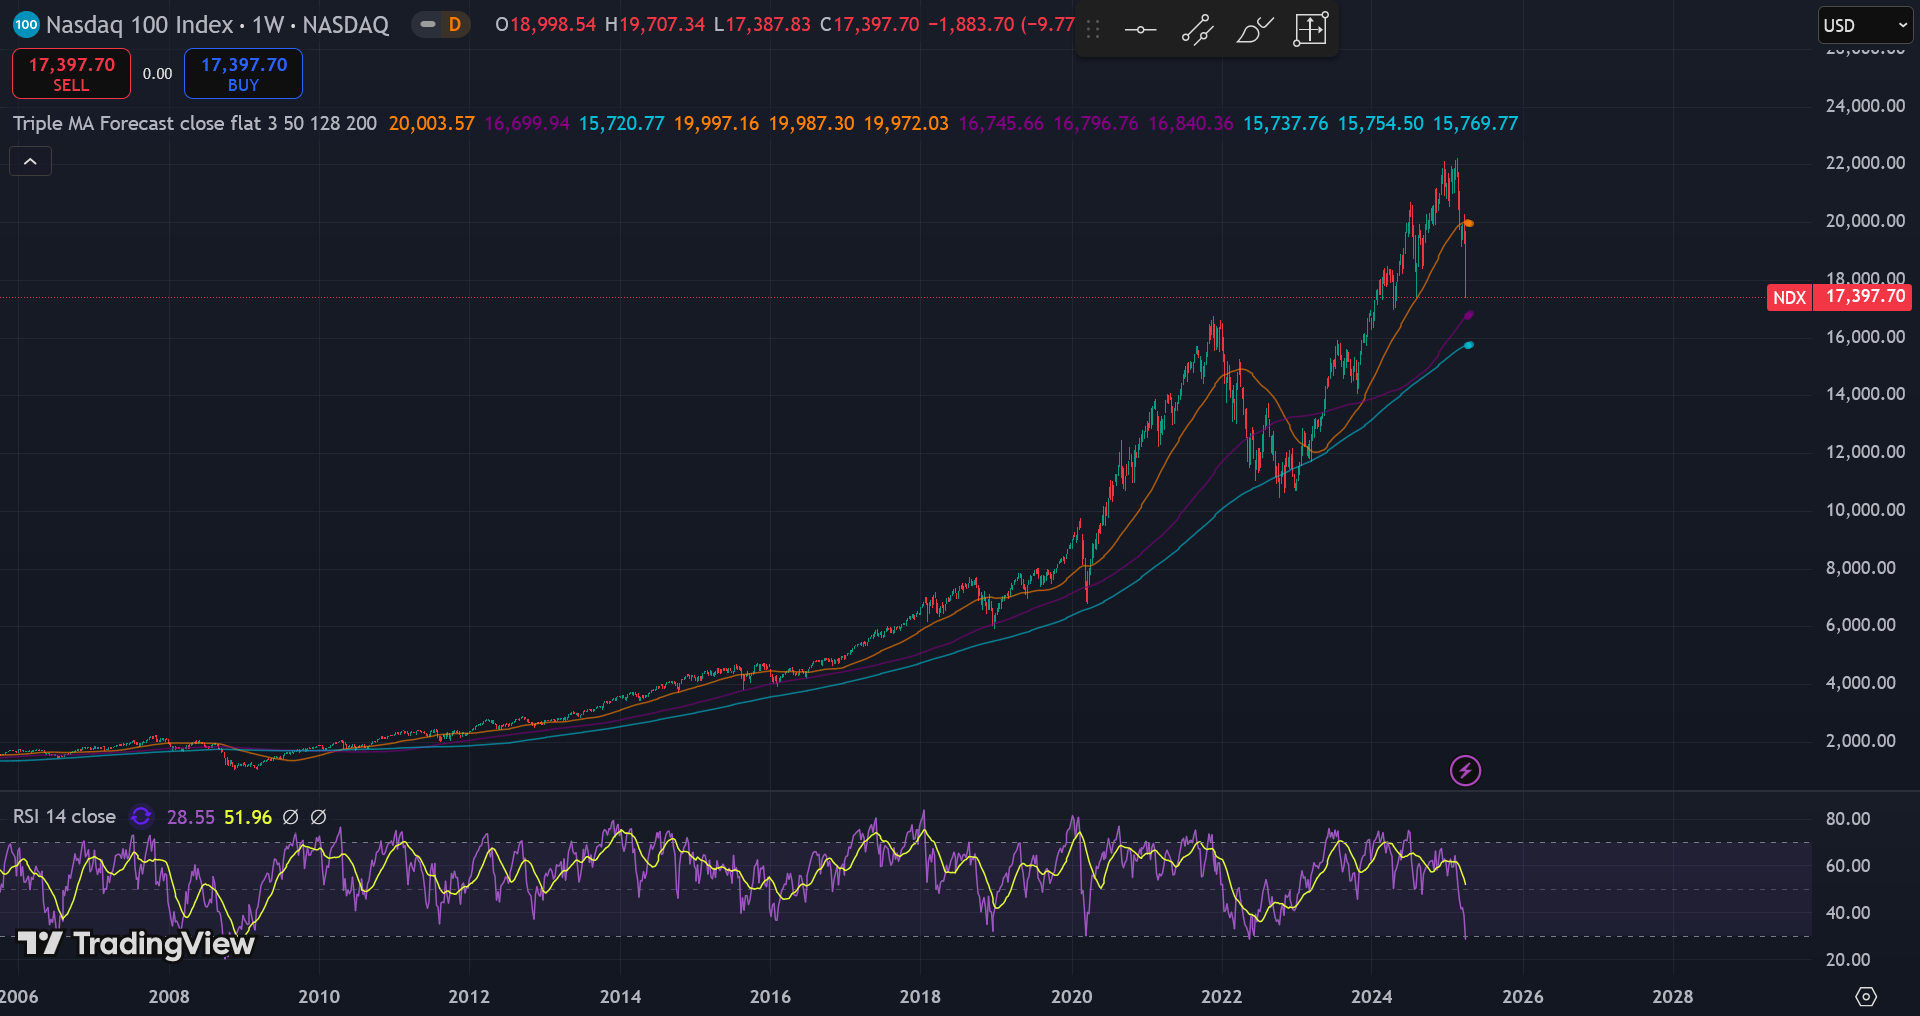
Task: Click the RSI value 28.55
Action: pos(190,817)
